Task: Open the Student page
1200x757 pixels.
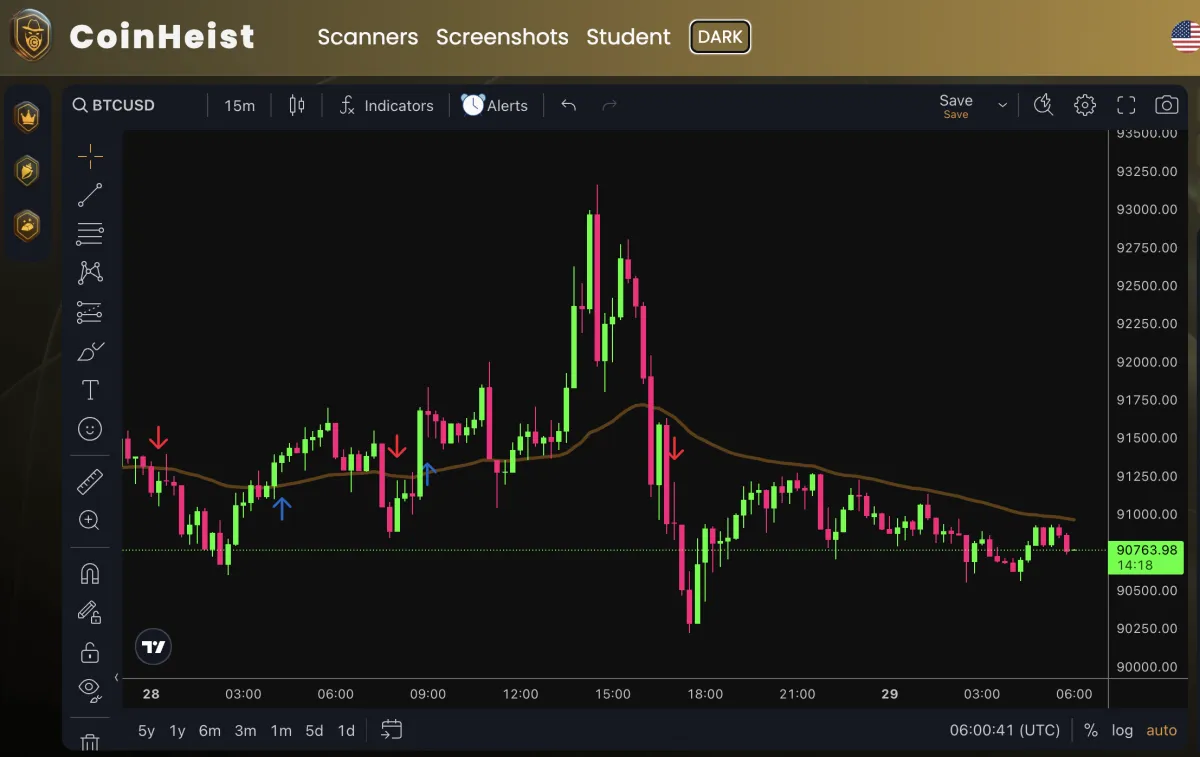Action: point(628,37)
